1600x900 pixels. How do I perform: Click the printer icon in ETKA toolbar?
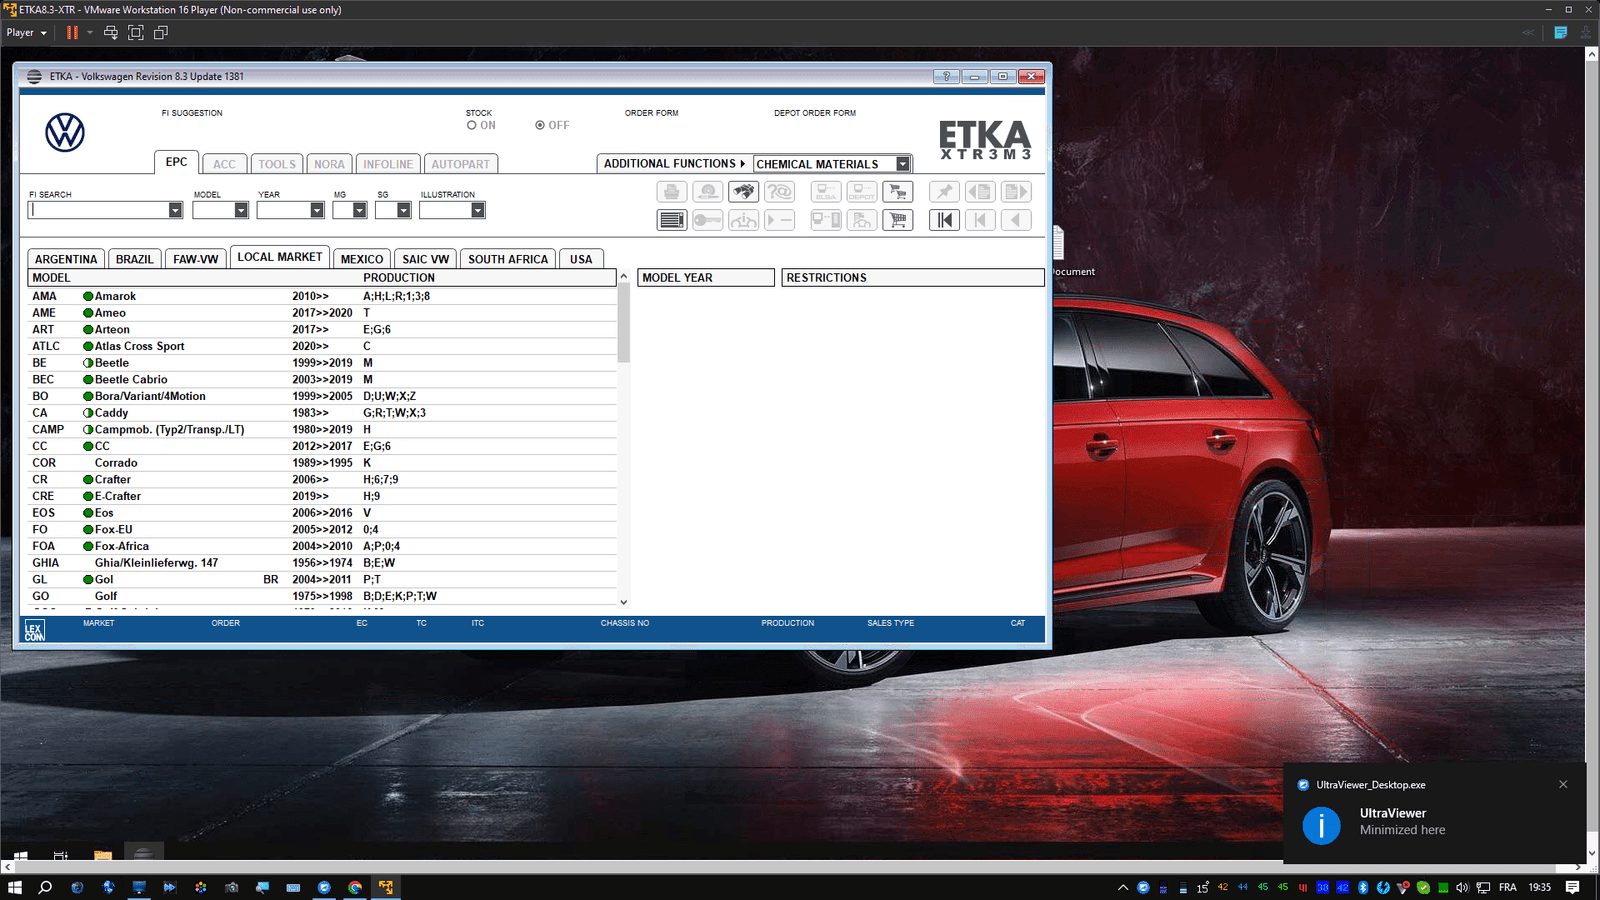[671, 192]
